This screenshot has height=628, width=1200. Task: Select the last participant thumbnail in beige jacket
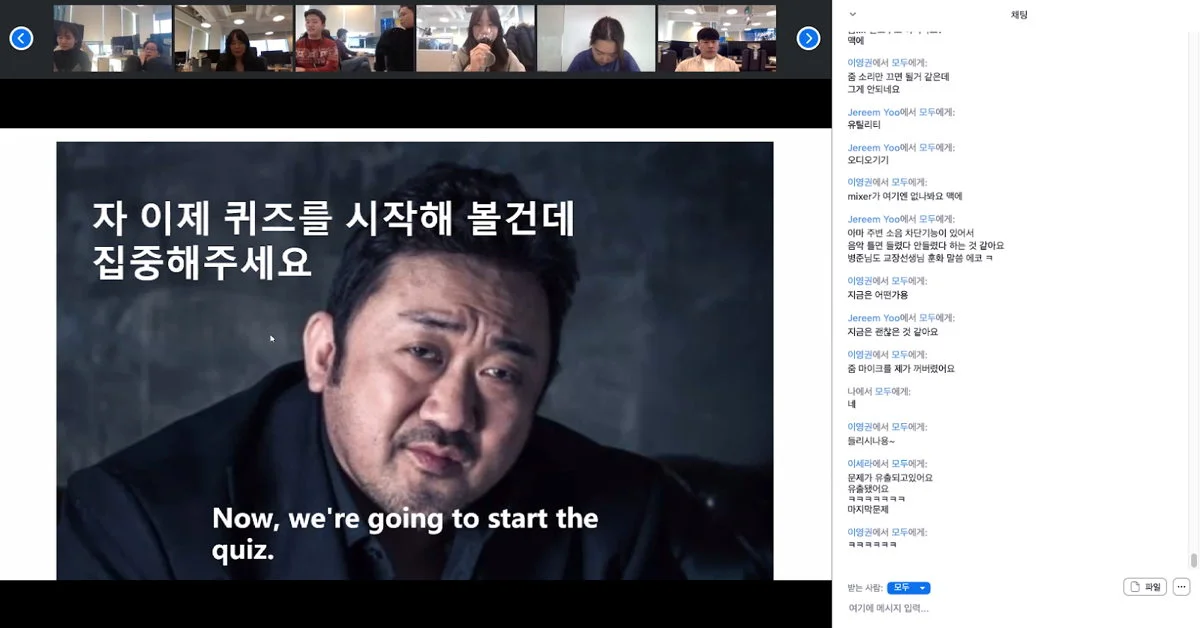point(716,38)
